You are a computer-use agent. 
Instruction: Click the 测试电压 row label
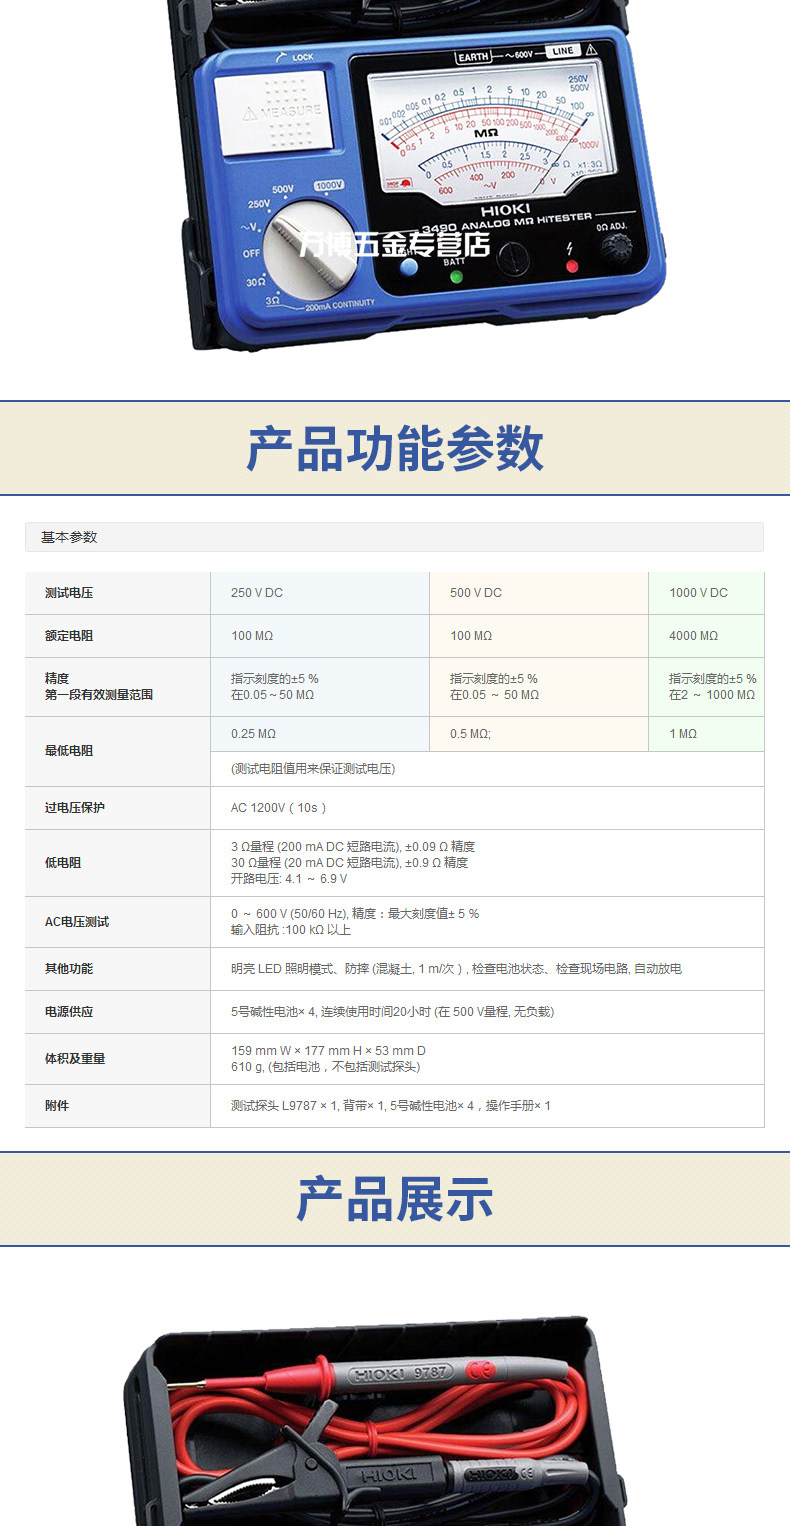(69, 593)
